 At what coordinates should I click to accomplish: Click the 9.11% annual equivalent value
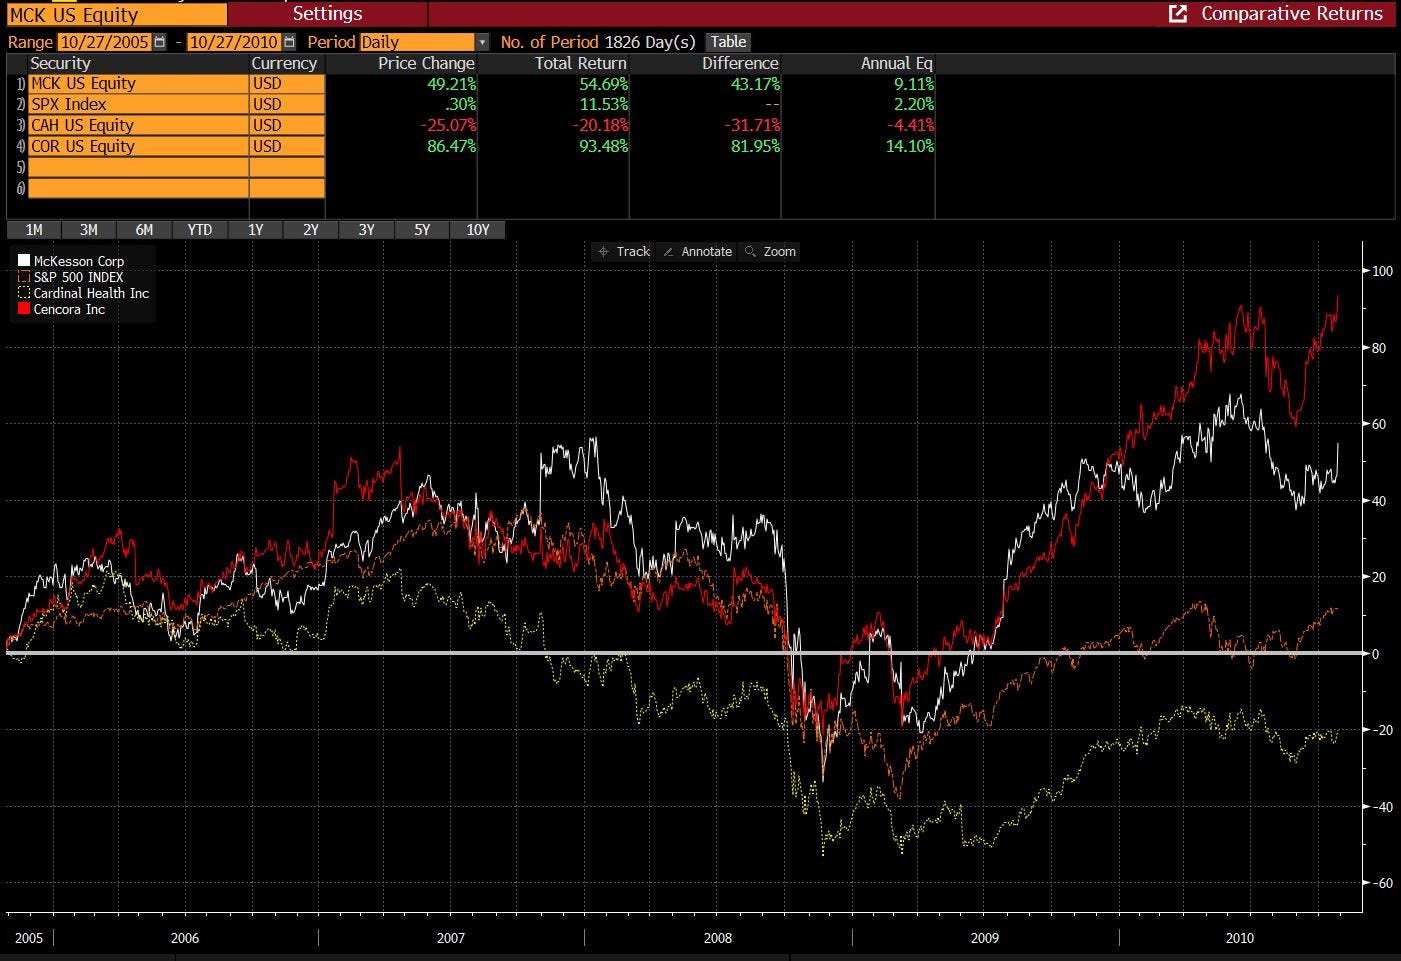914,84
